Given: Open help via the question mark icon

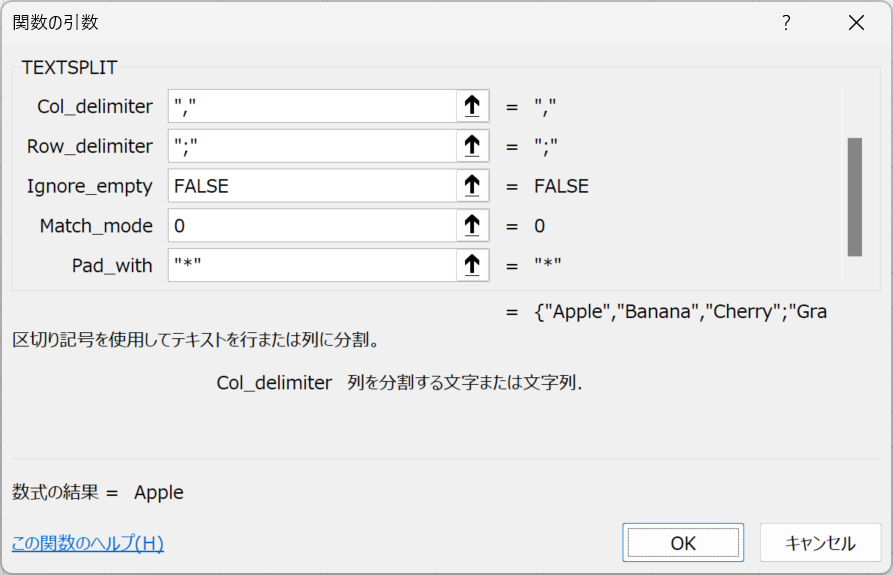Looking at the screenshot, I should [786, 23].
